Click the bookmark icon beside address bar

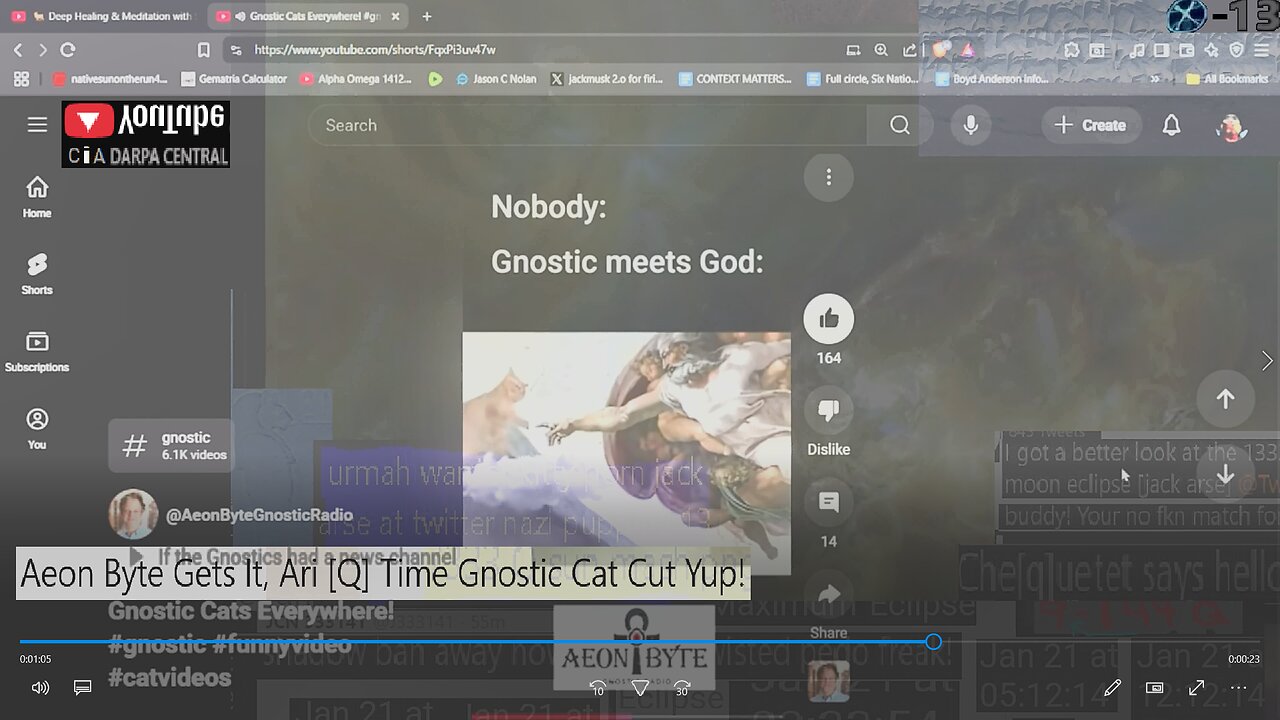[203, 50]
